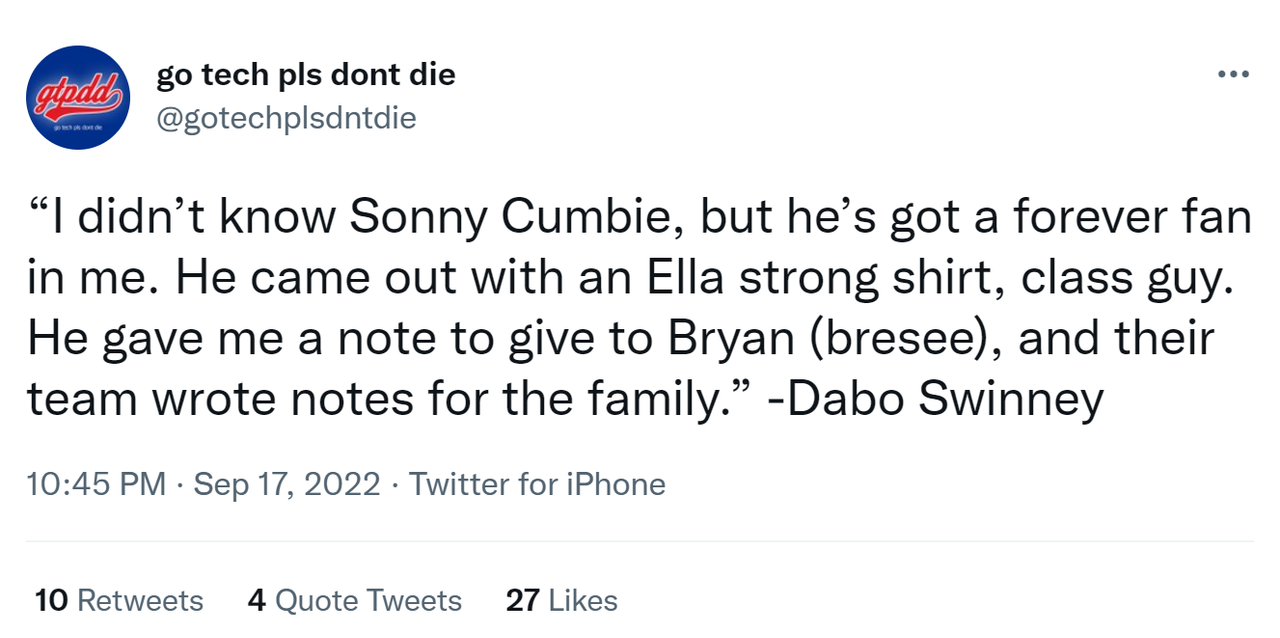The width and height of the screenshot is (1280, 638).
Task: View the 10 Retweets list
Action: coord(119,600)
